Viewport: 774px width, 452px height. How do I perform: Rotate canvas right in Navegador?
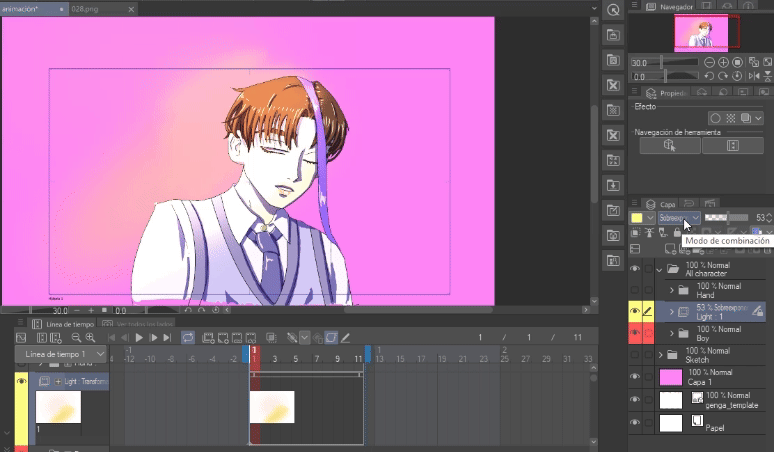click(x=723, y=76)
